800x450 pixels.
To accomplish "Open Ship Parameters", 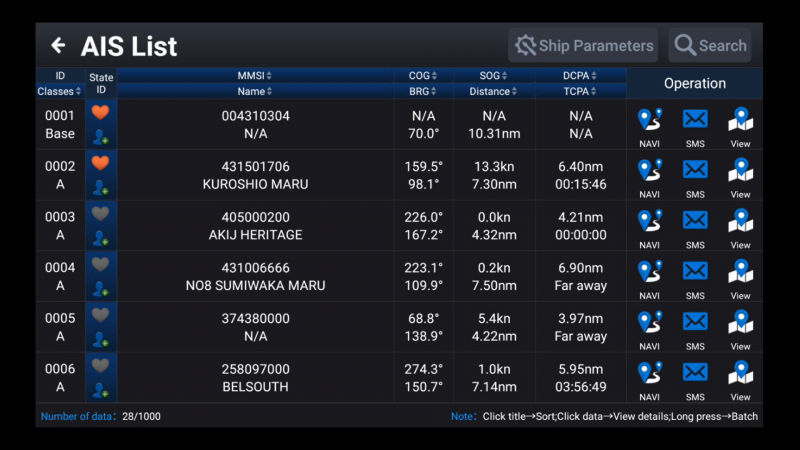I will coord(583,45).
